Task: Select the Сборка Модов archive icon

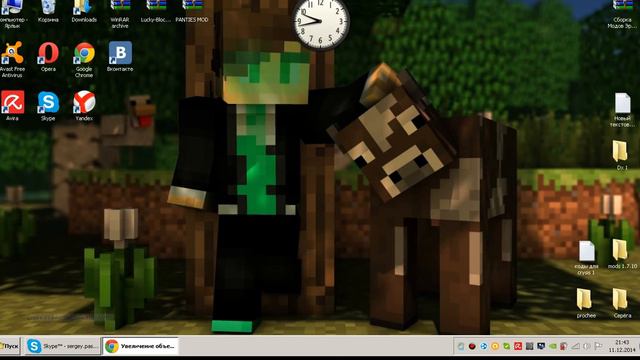Action: point(622,14)
